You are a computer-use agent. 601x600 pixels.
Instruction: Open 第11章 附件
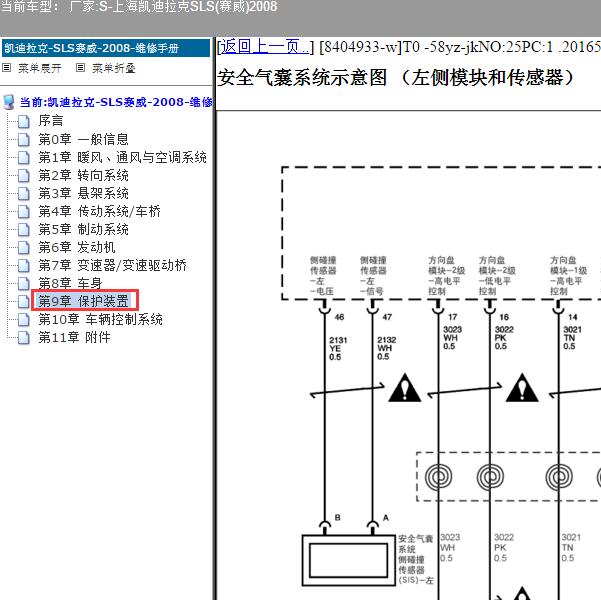74,337
